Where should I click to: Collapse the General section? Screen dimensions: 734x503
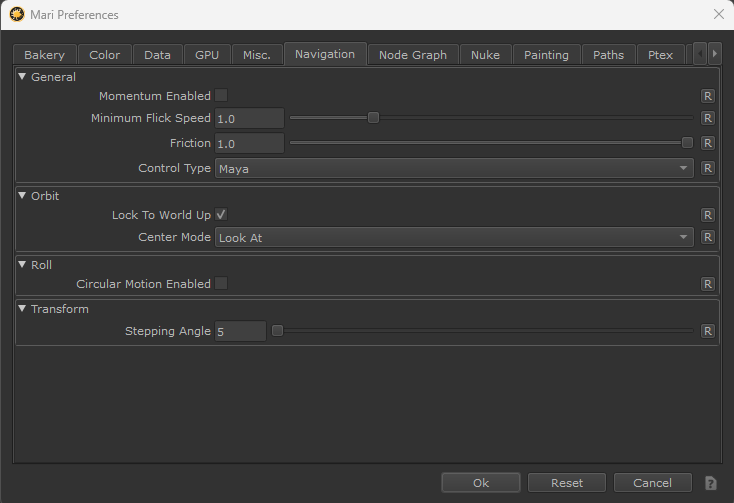pyautogui.click(x=22, y=76)
